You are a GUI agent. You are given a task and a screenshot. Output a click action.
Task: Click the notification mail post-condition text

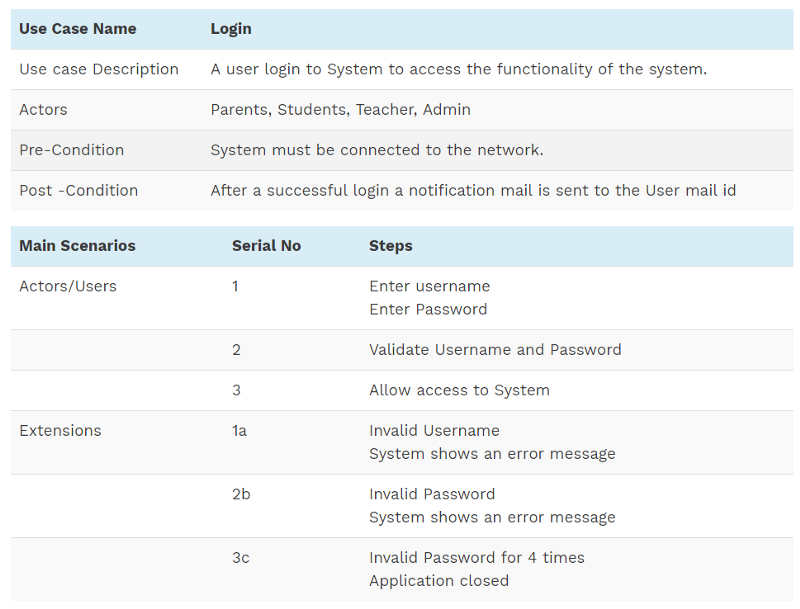coord(472,190)
